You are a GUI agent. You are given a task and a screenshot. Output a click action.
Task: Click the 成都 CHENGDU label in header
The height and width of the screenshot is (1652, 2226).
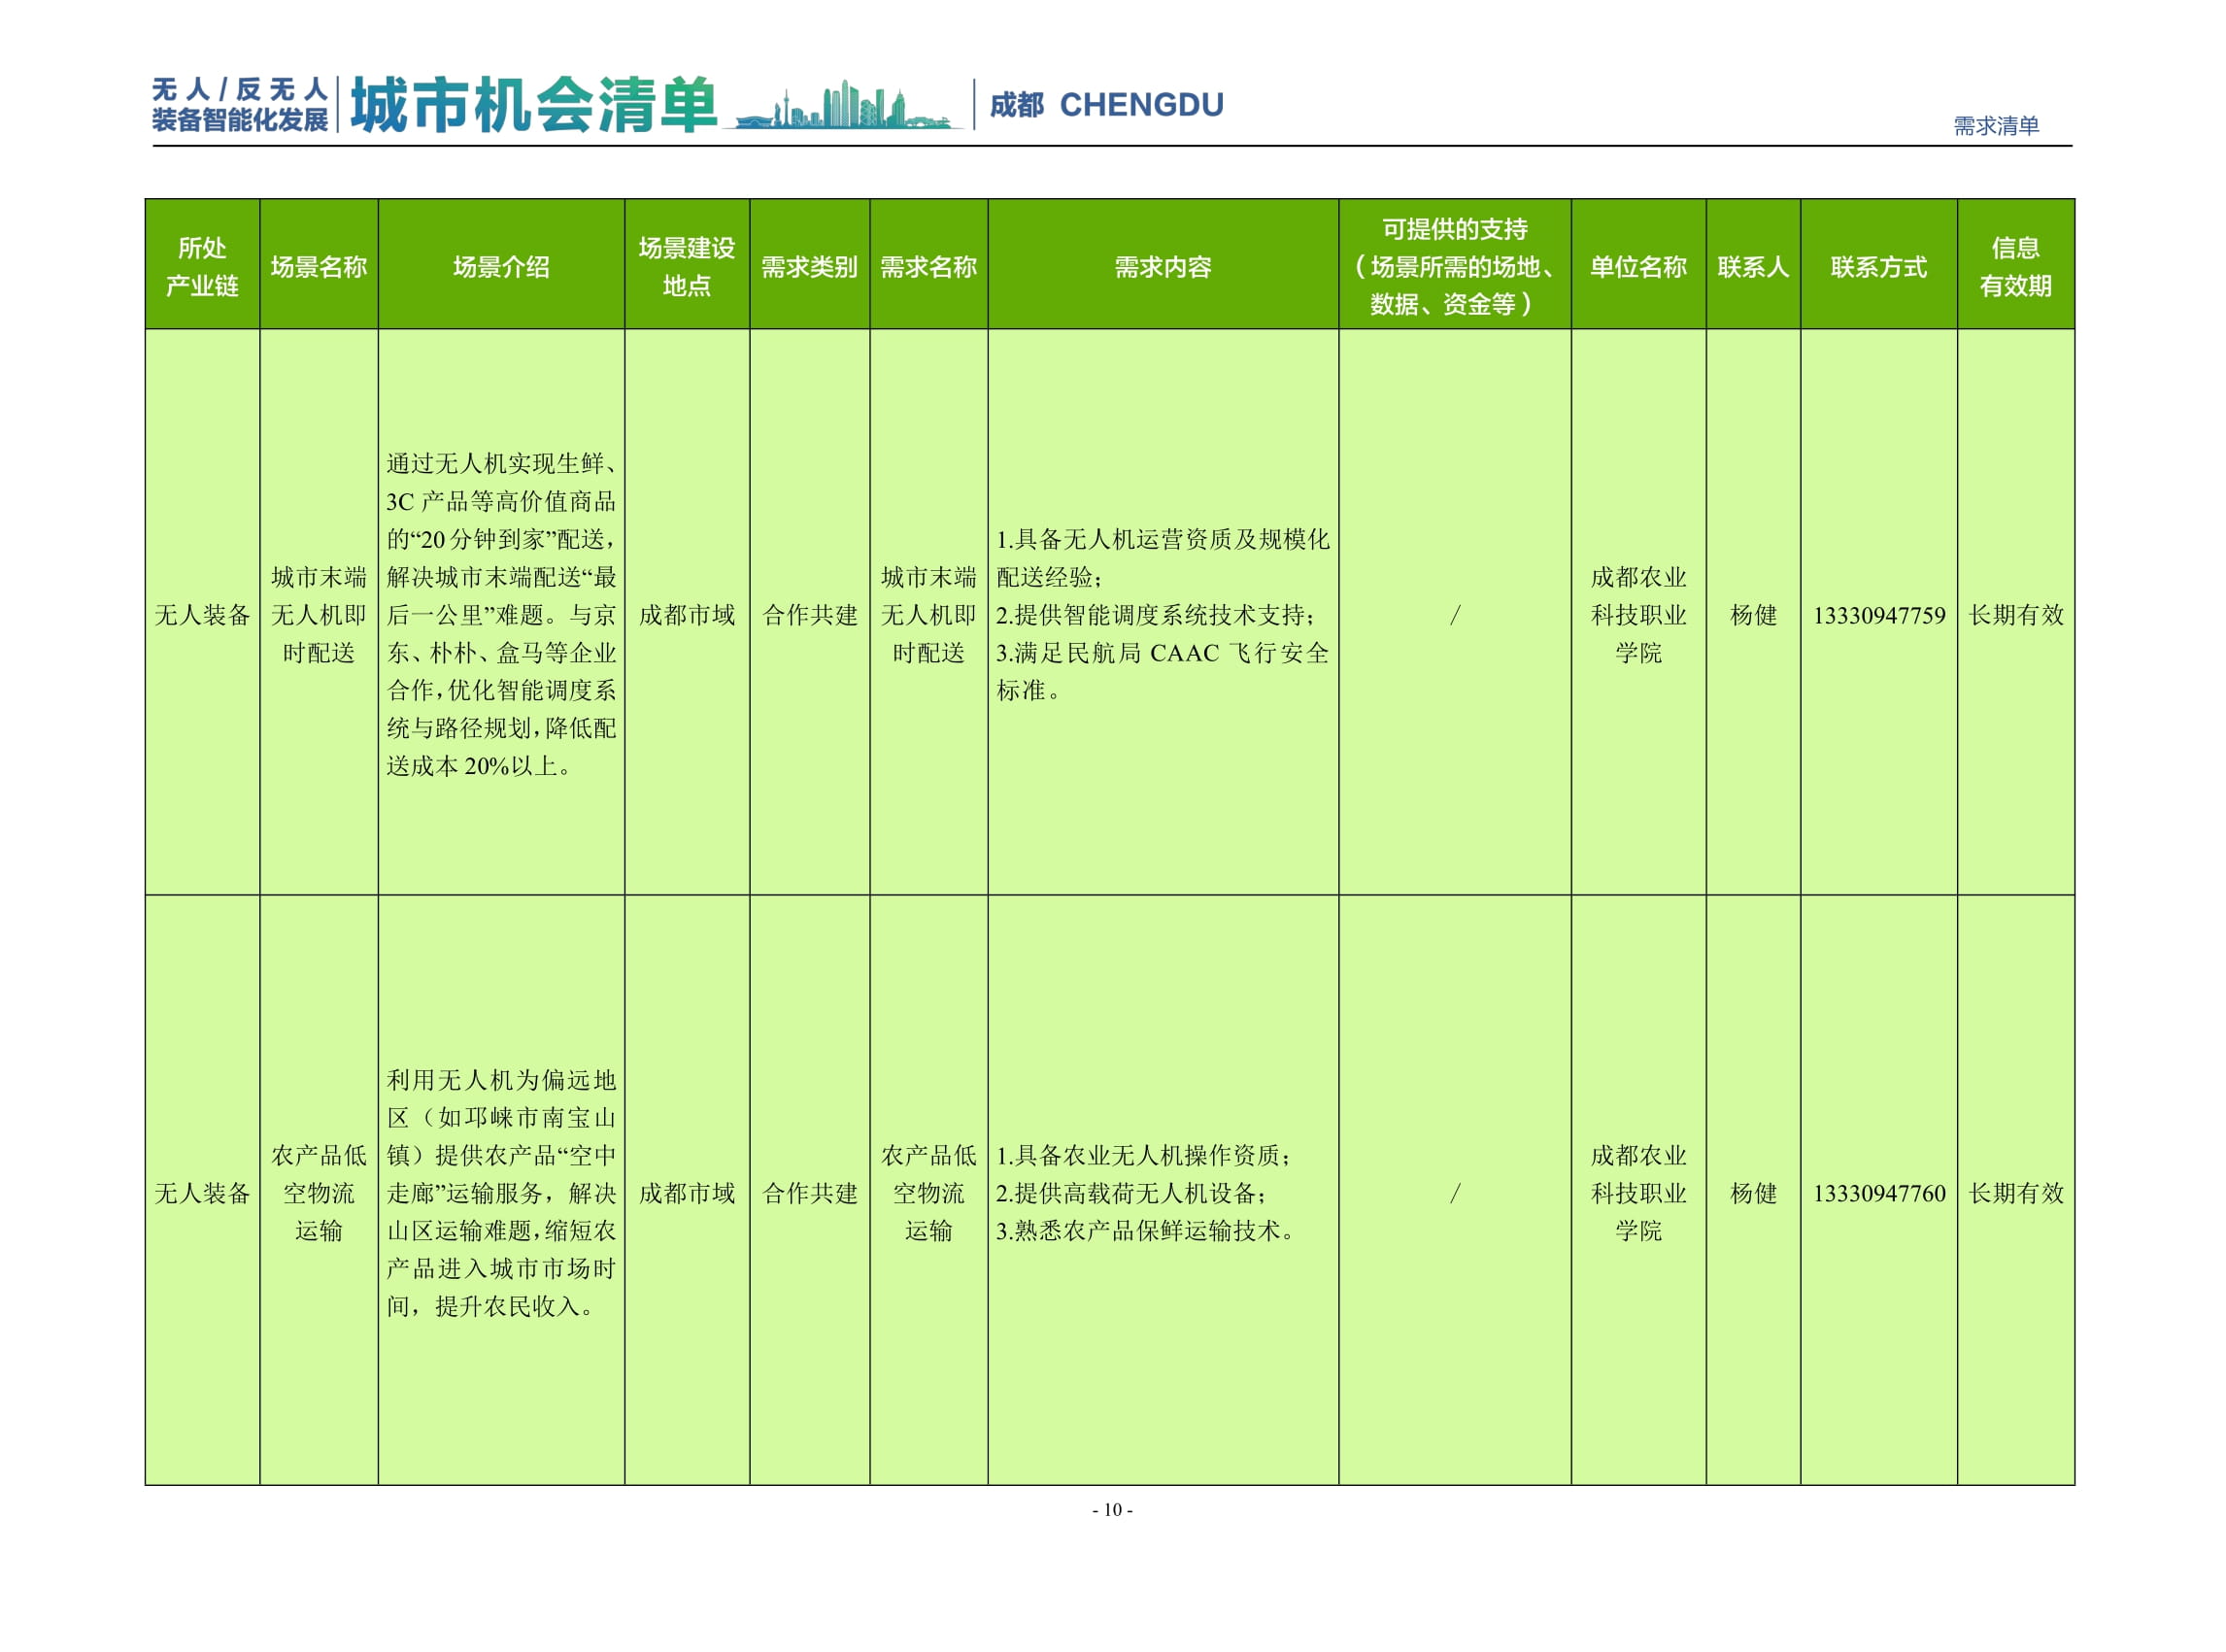[1110, 105]
